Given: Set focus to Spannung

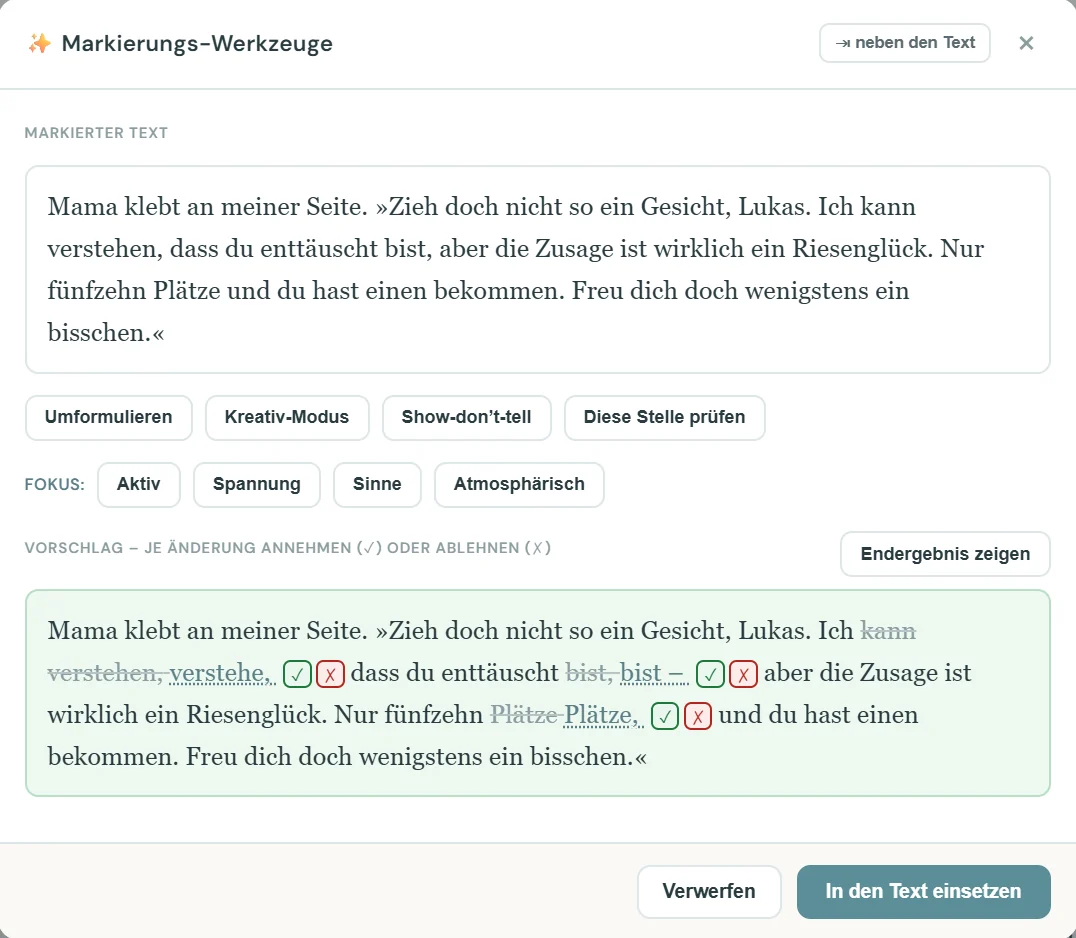Looking at the screenshot, I should (257, 484).
